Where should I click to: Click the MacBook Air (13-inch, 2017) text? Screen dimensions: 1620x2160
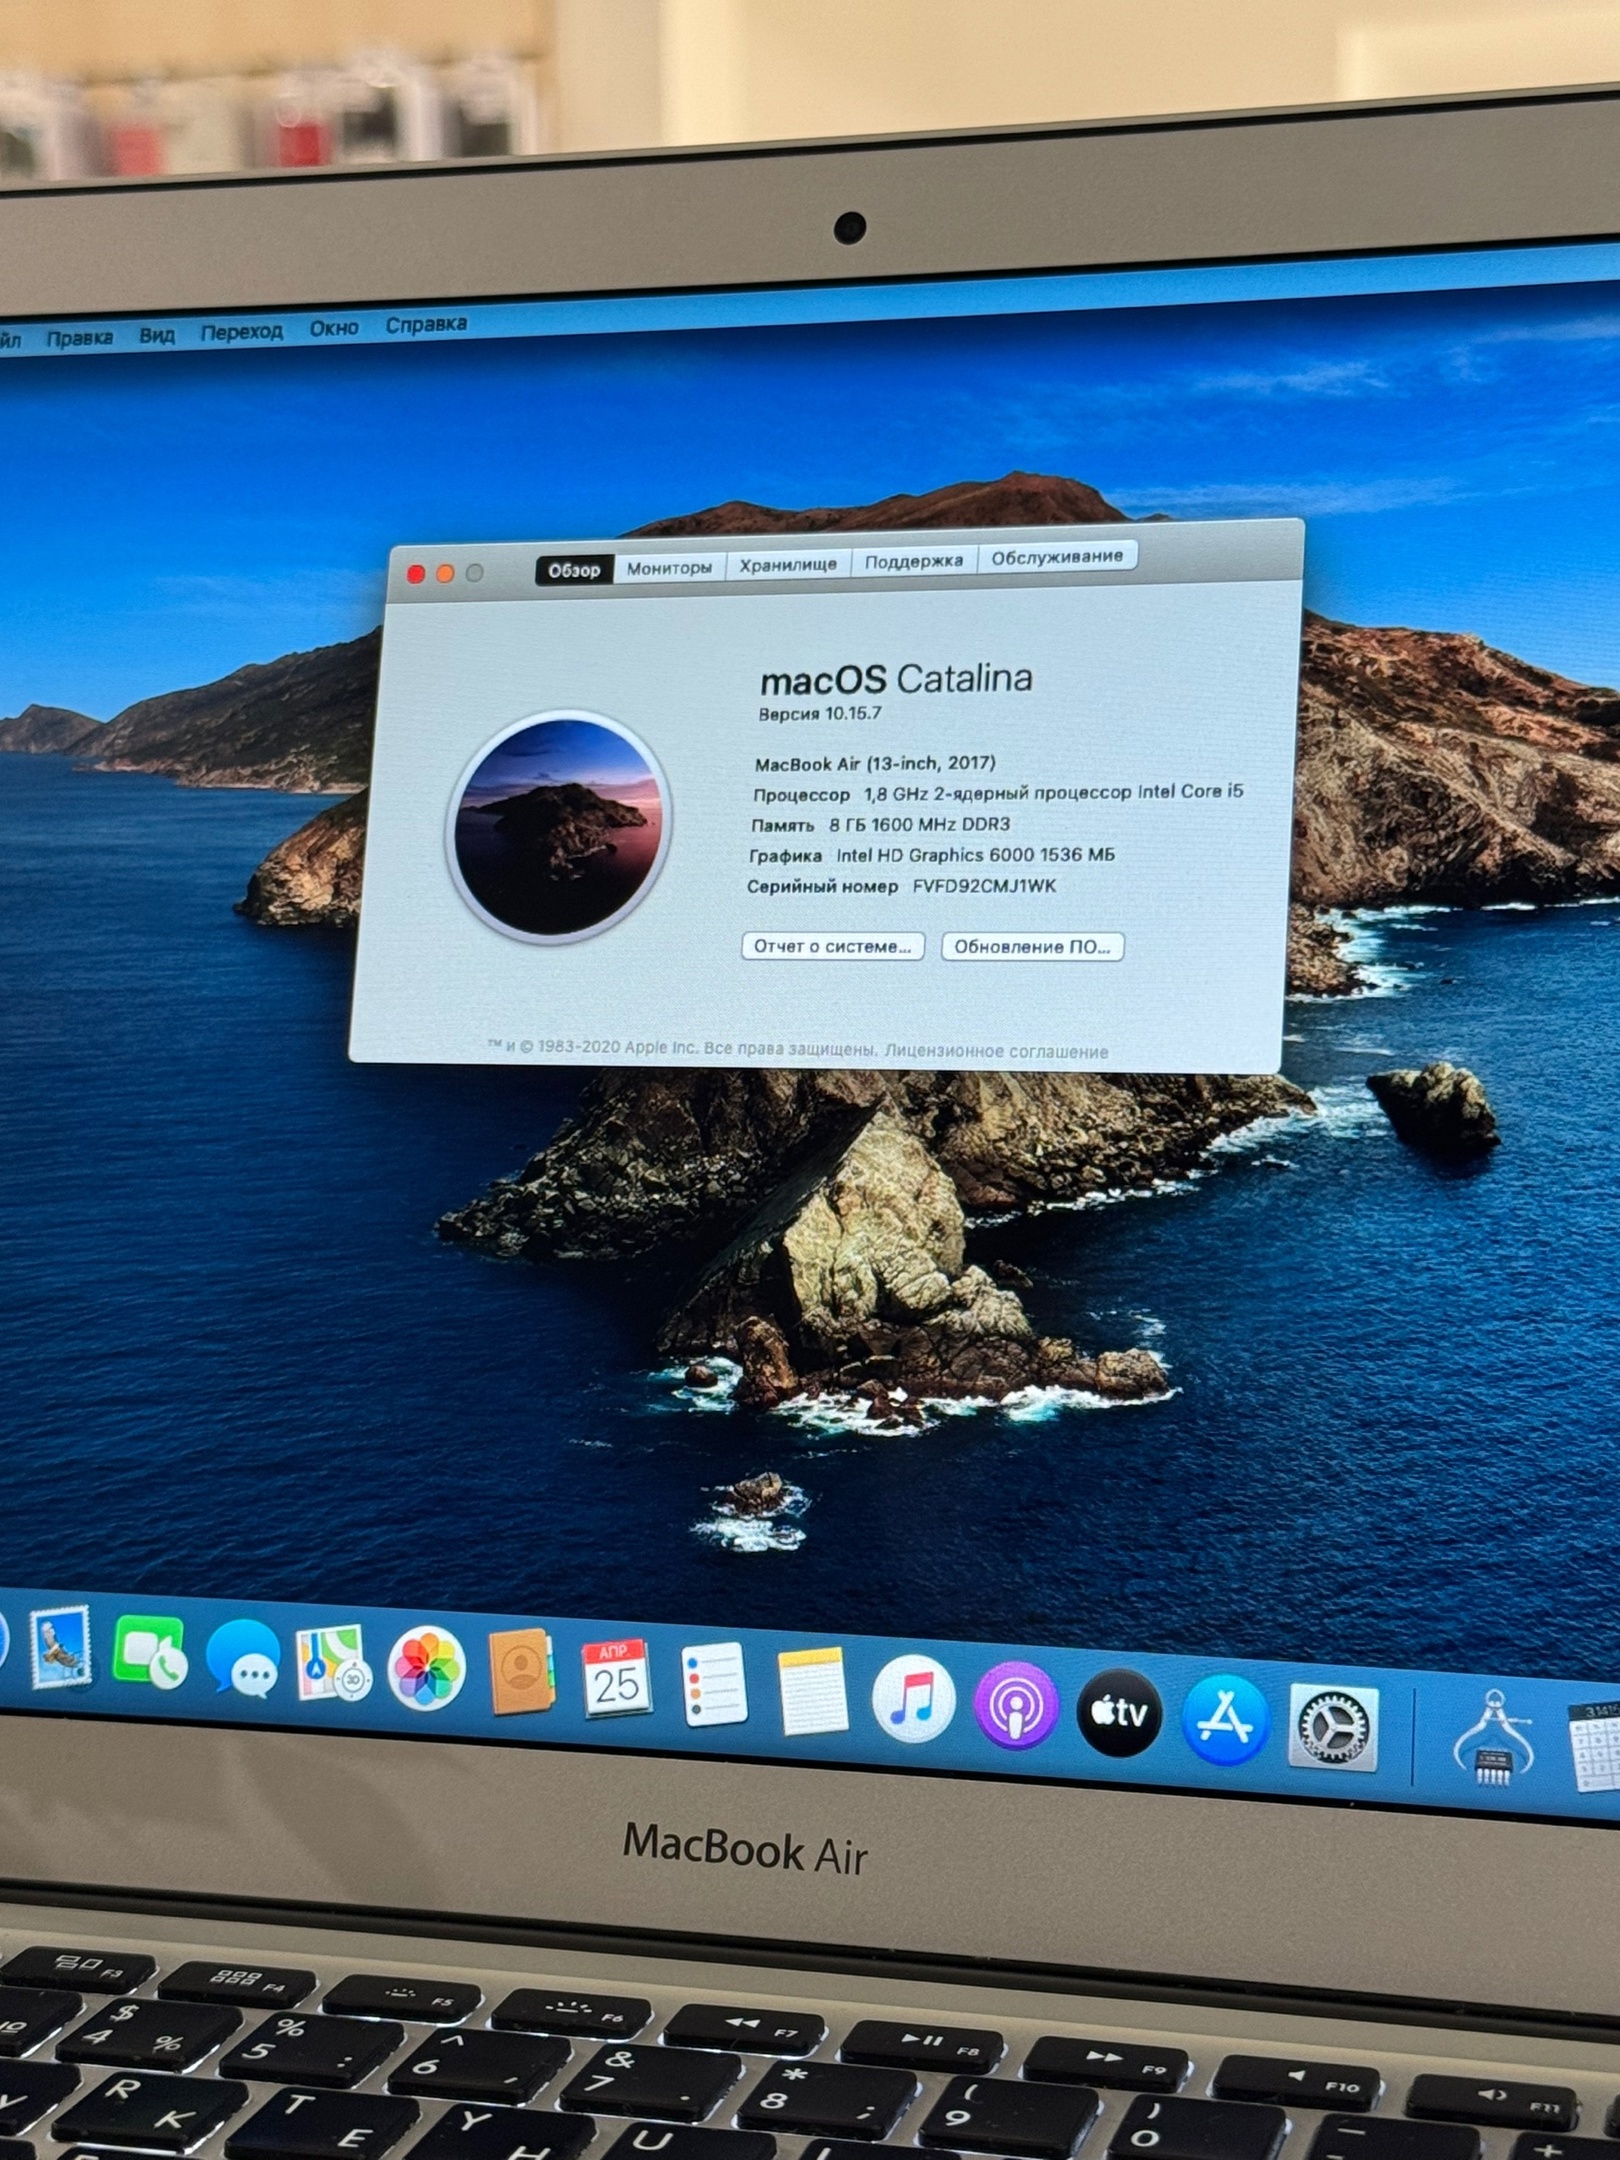pos(875,763)
